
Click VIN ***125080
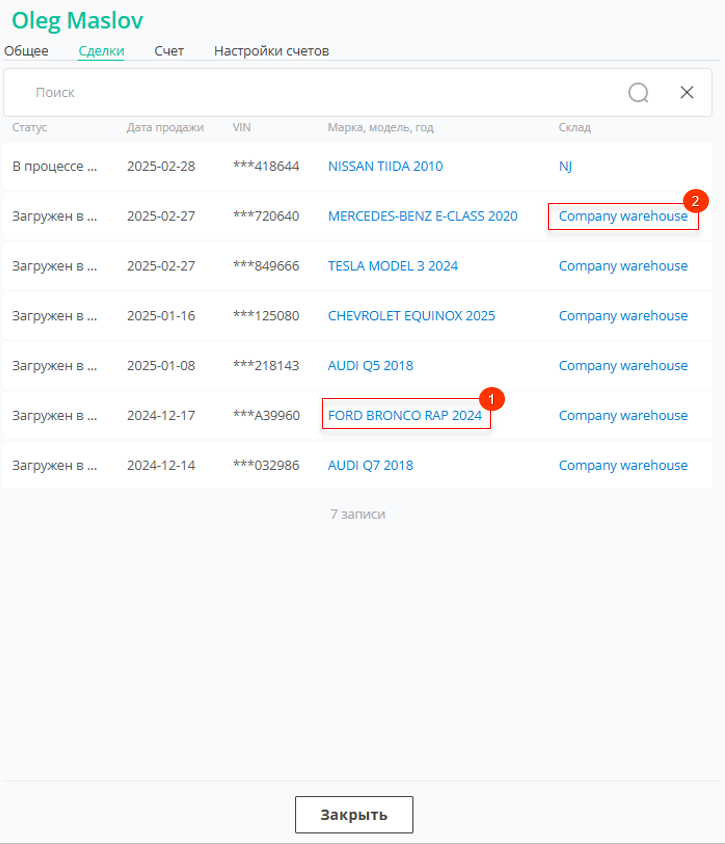click(266, 316)
